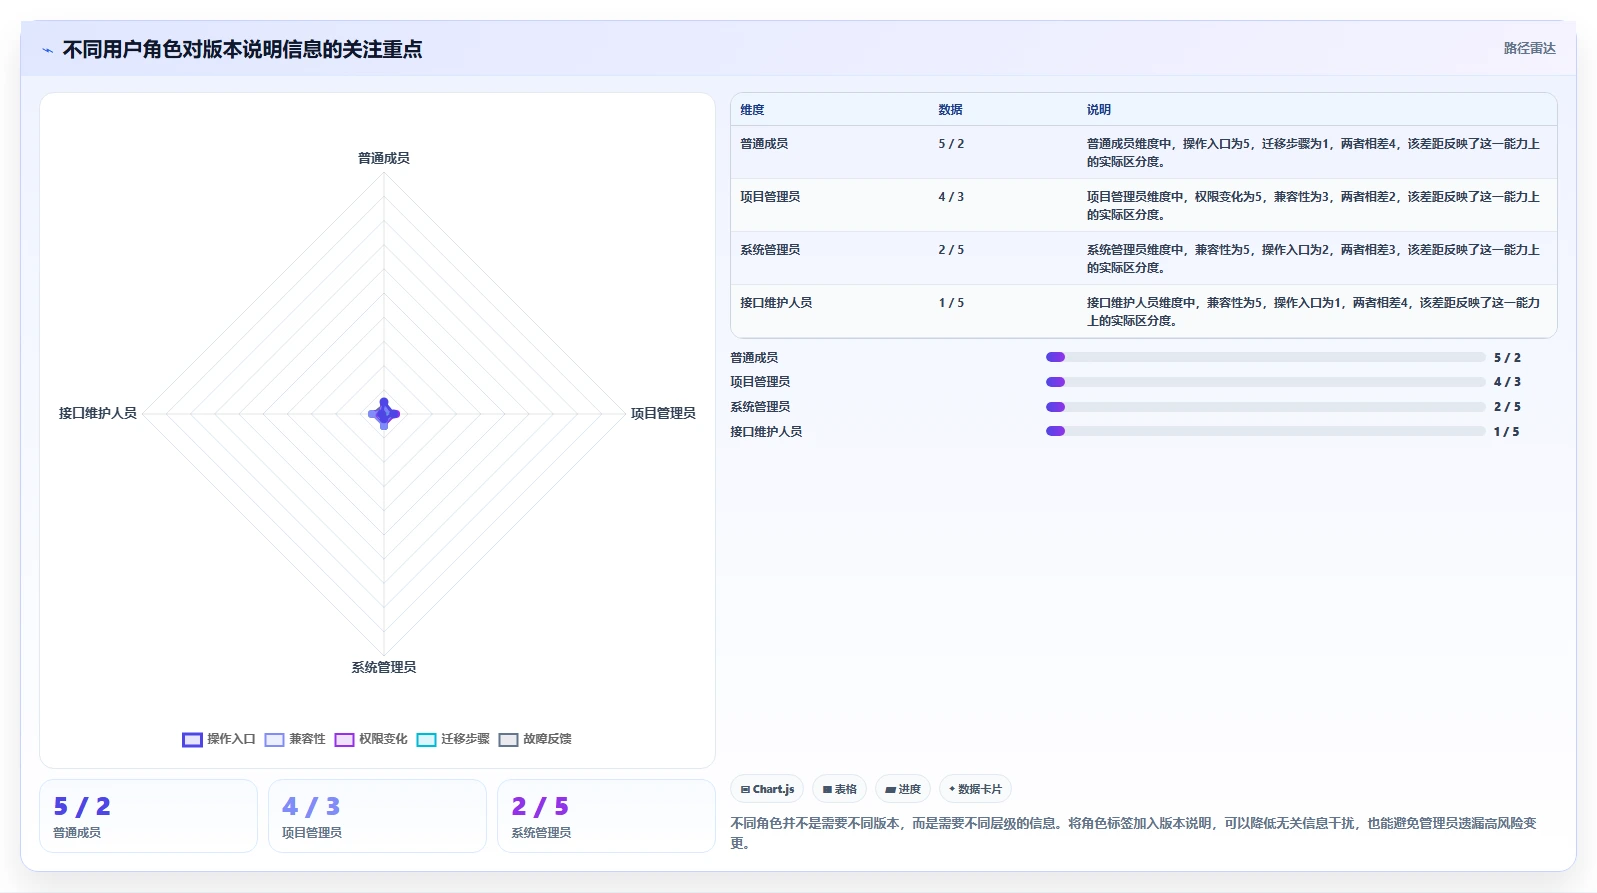This screenshot has width=1597, height=893.
Task: Click the 进度 chip
Action: pyautogui.click(x=903, y=789)
